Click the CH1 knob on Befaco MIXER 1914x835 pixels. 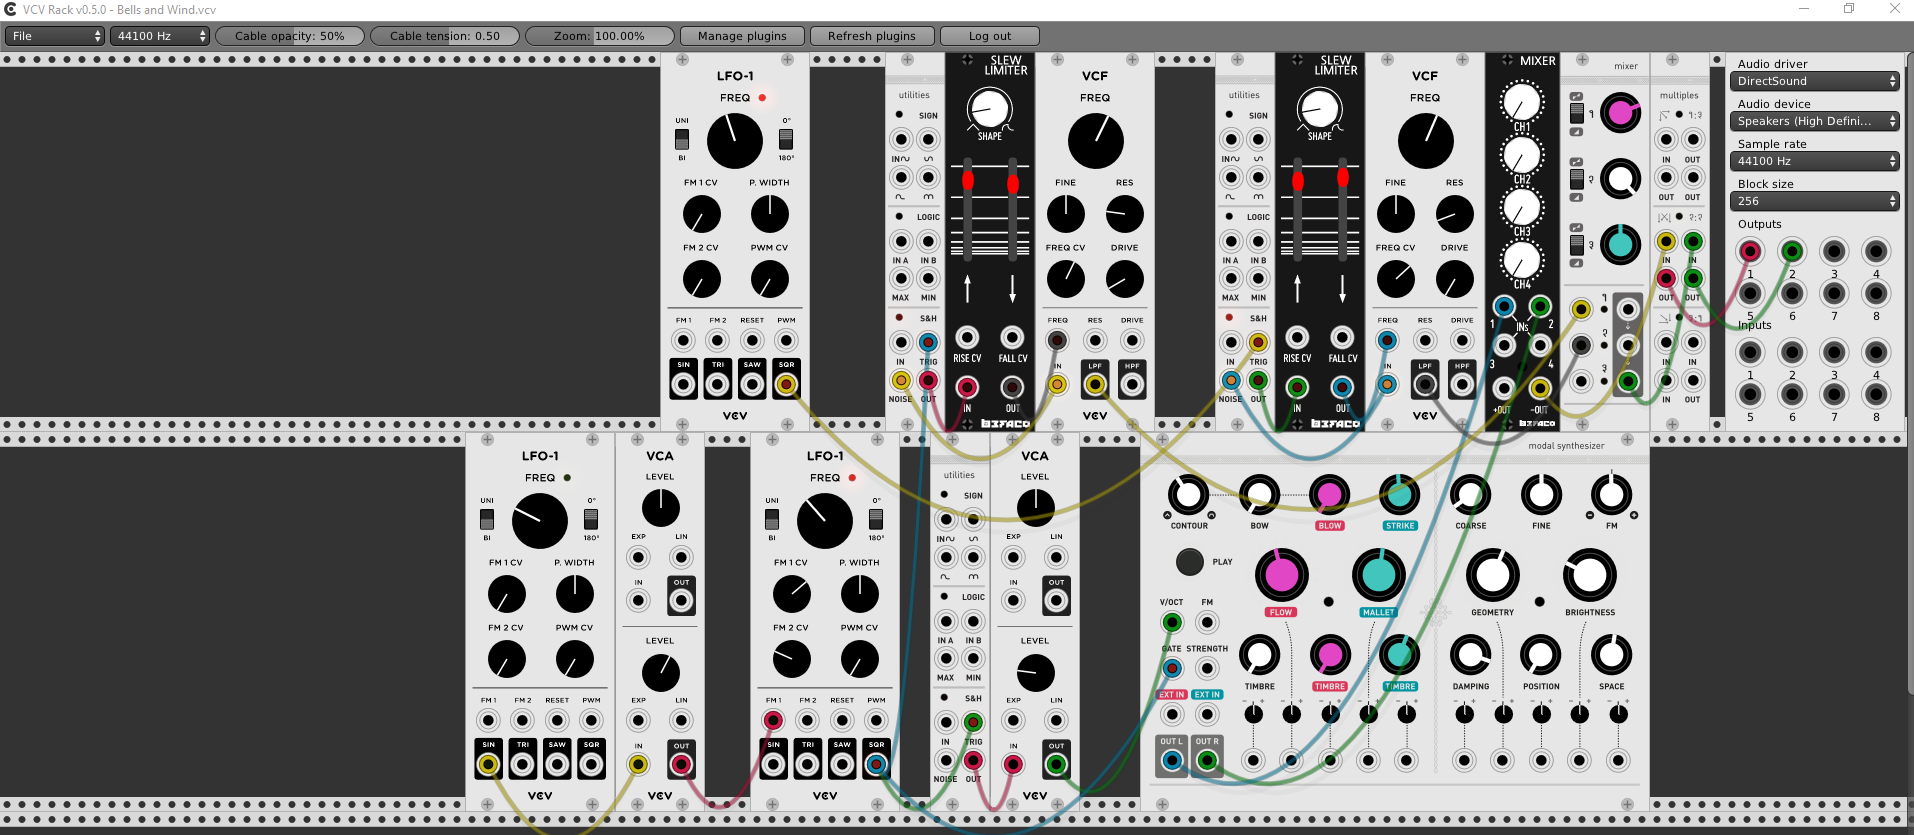(1521, 101)
